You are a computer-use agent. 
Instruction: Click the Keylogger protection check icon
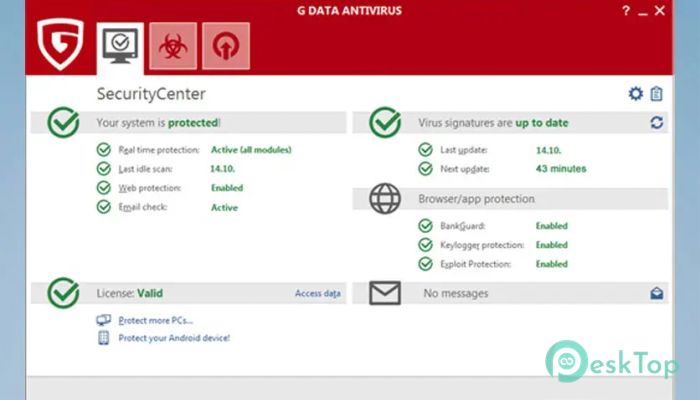425,245
